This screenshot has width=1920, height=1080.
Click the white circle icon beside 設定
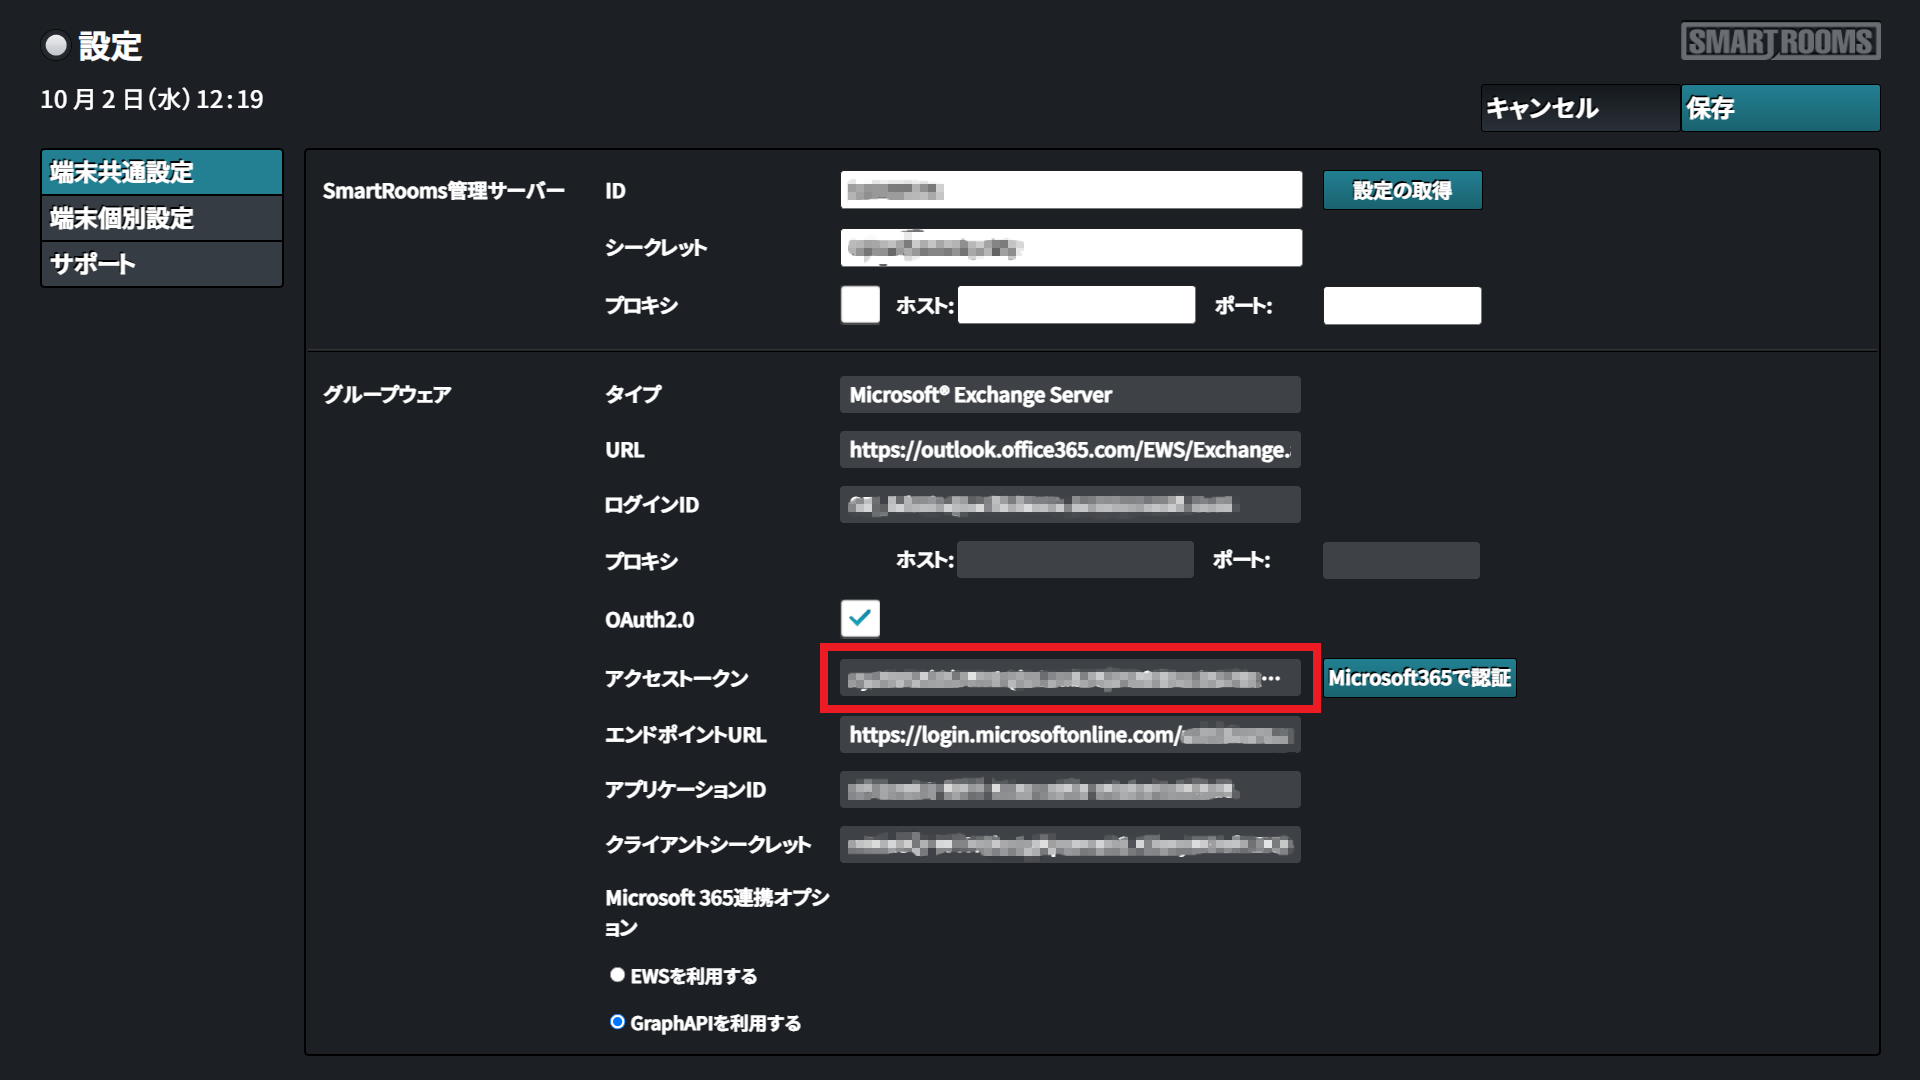[56, 45]
